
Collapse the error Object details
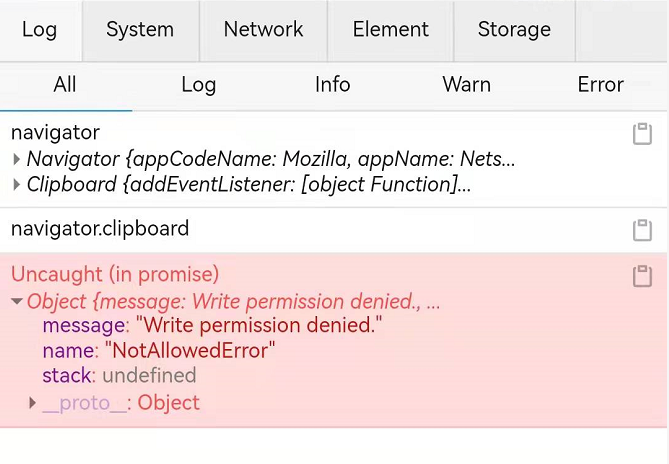click(17, 302)
